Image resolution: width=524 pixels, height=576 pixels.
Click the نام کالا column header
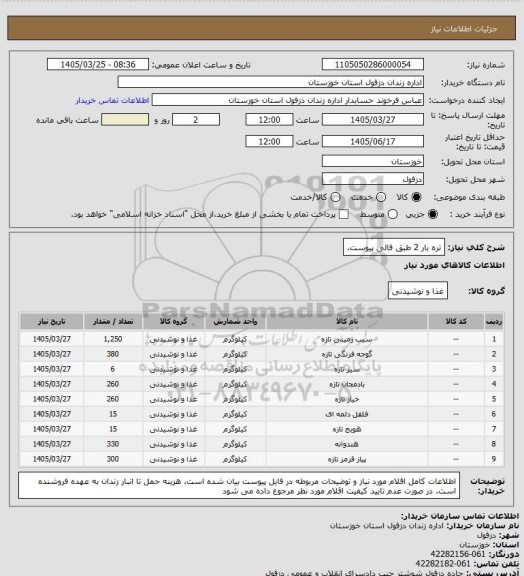347,321
